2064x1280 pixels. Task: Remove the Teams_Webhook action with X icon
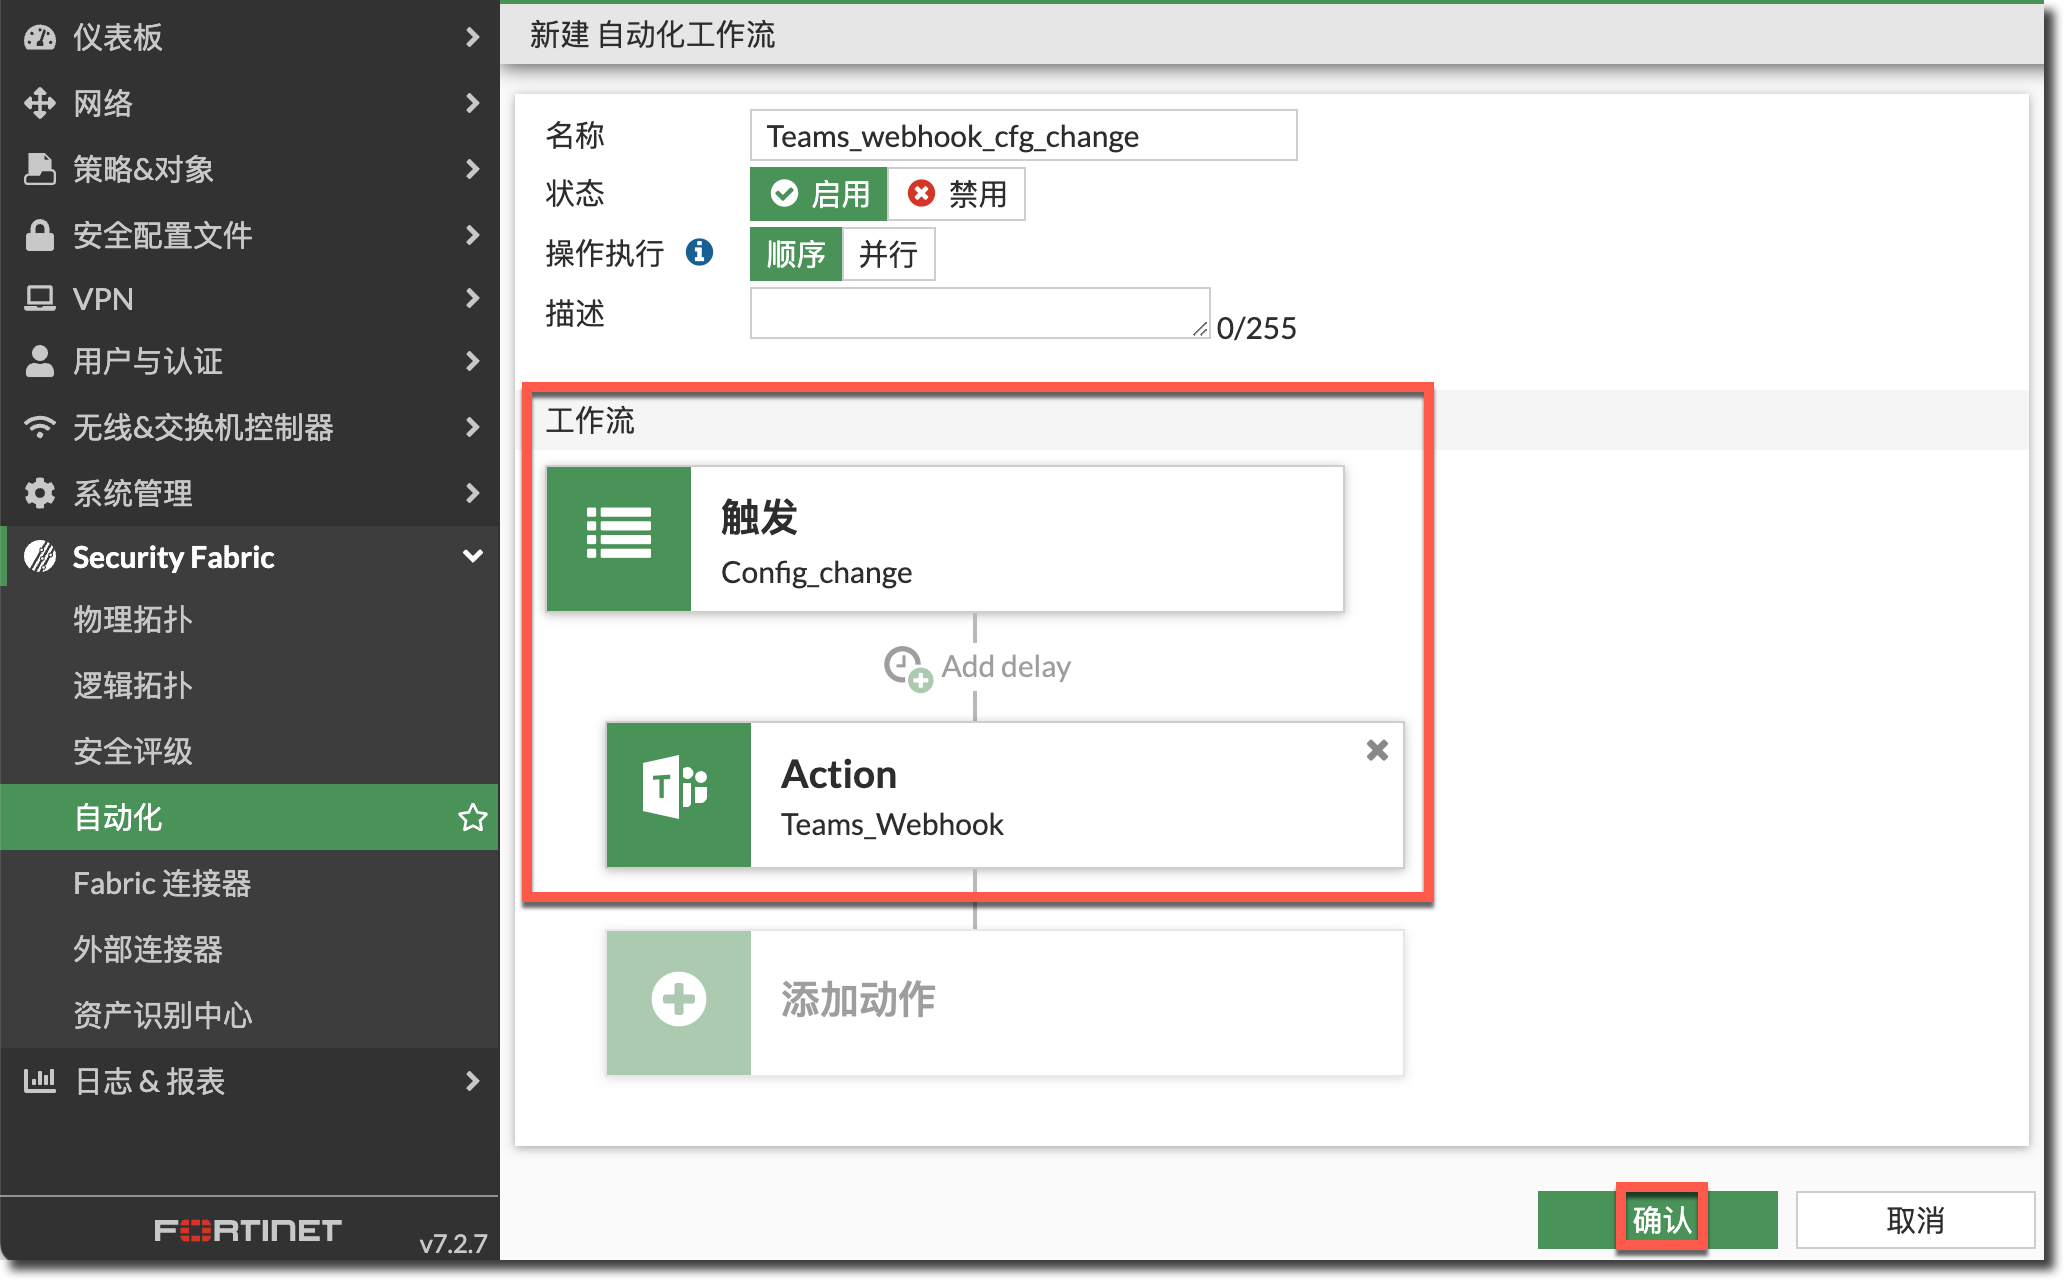pyautogui.click(x=1376, y=750)
